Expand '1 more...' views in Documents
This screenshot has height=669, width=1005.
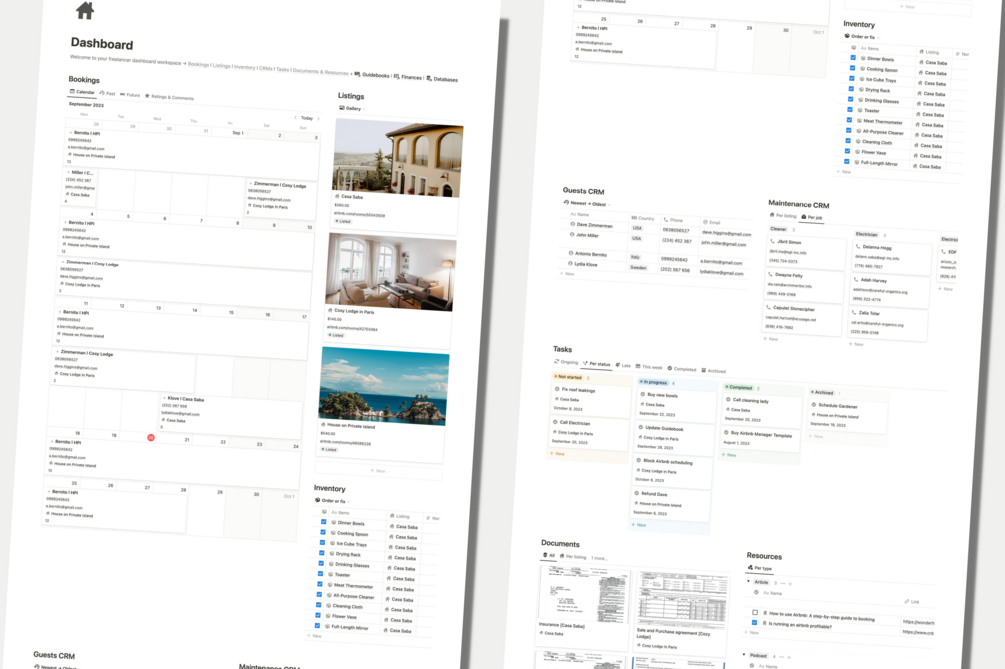tap(599, 558)
